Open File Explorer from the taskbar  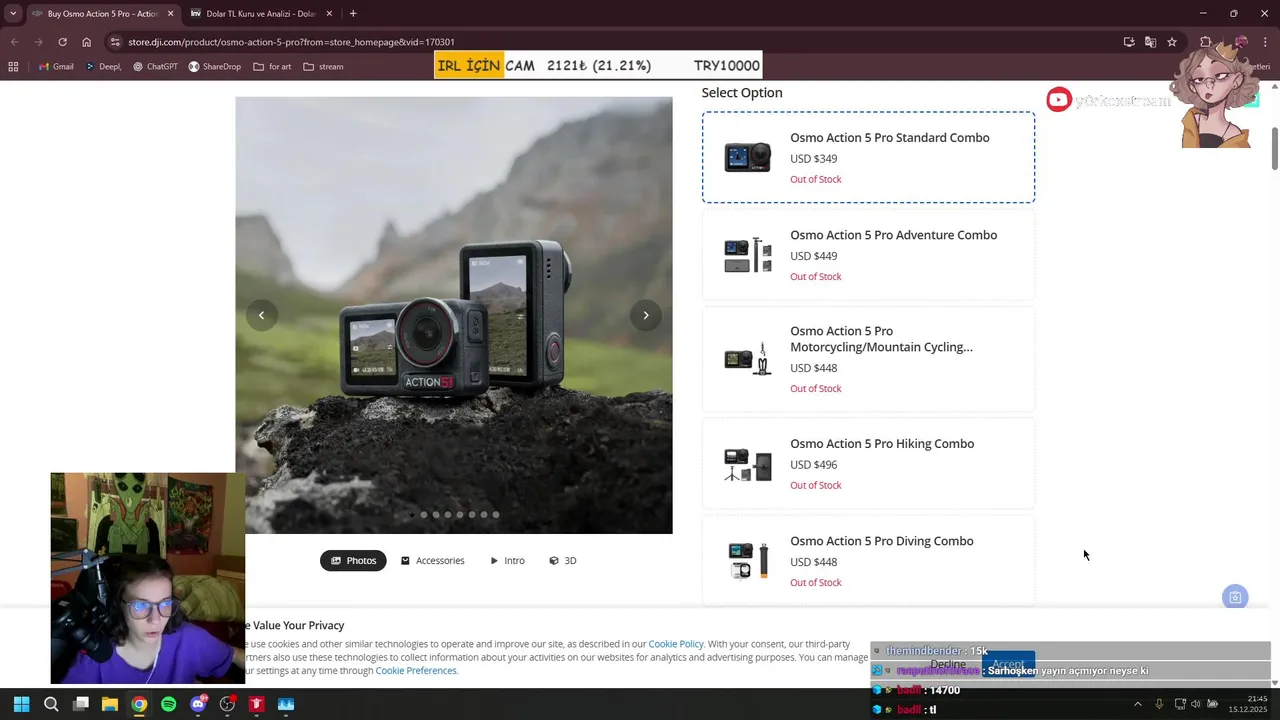[x=110, y=704]
